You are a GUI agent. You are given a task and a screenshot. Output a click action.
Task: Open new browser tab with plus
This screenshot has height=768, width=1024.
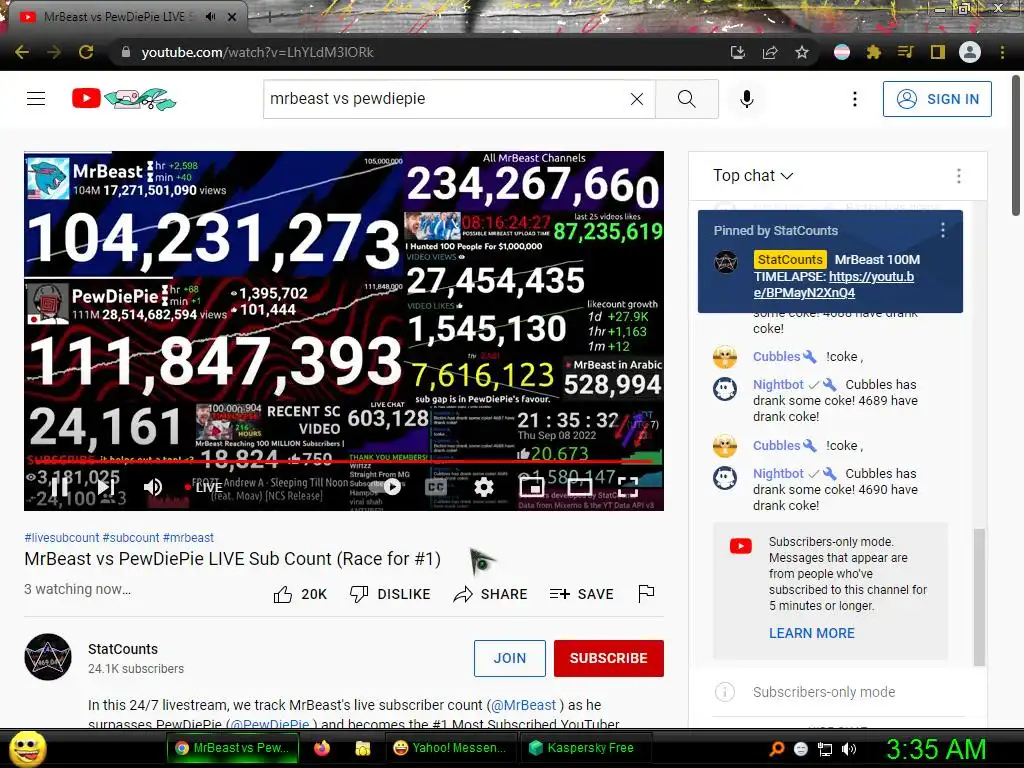pyautogui.click(x=269, y=18)
